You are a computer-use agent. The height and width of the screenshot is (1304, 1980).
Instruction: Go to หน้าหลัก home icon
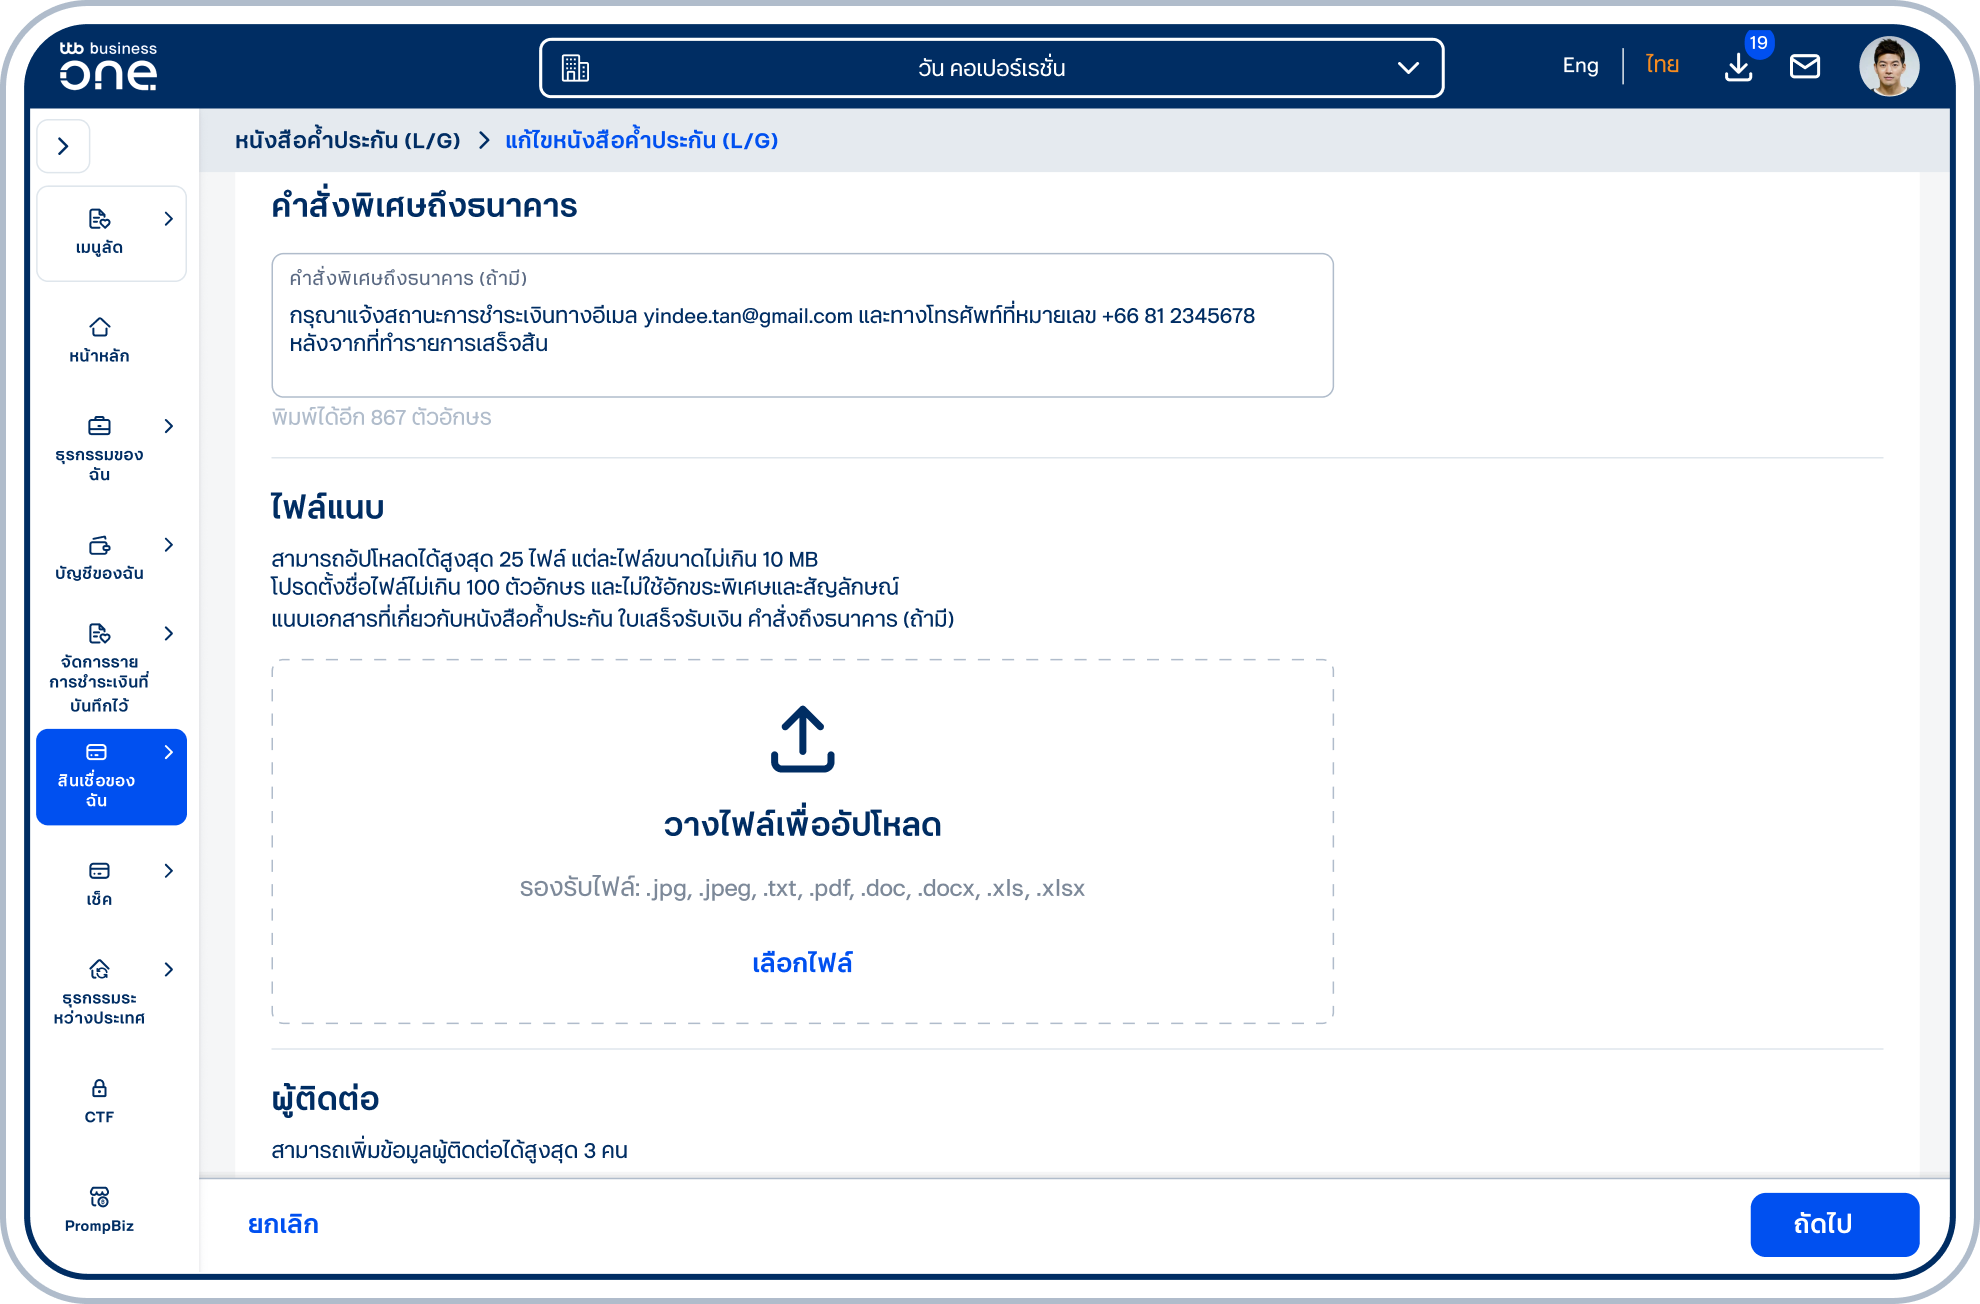(x=99, y=327)
